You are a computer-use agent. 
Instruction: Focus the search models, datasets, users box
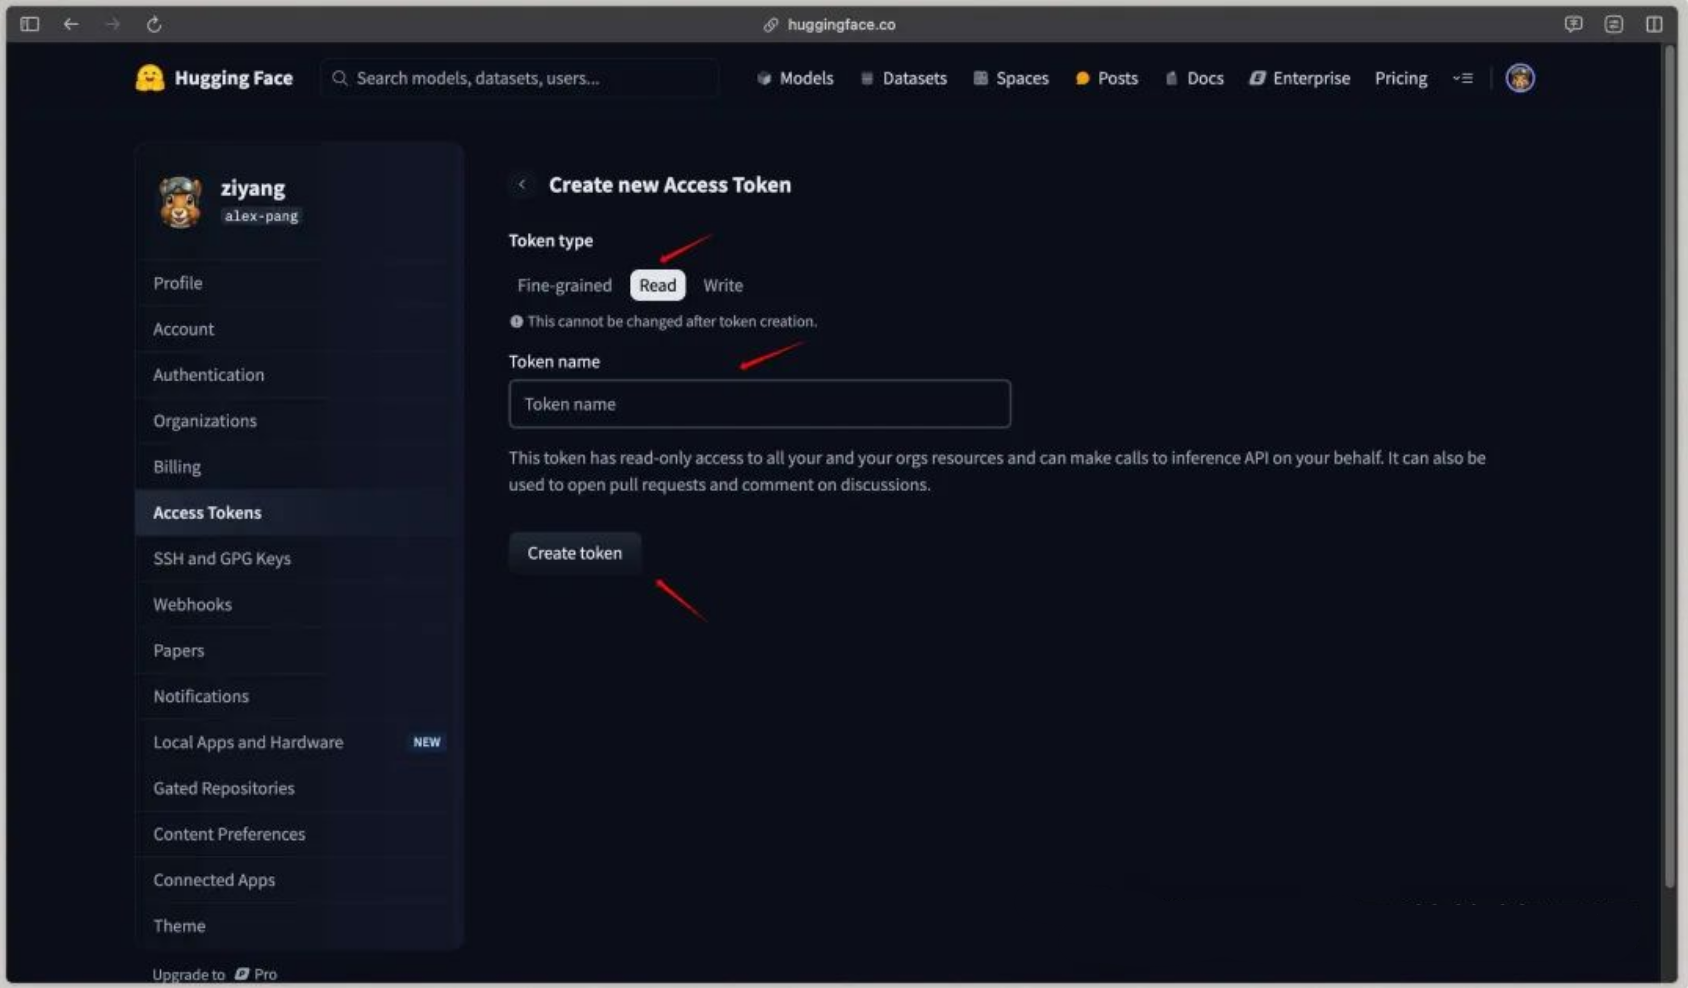pyautogui.click(x=519, y=78)
